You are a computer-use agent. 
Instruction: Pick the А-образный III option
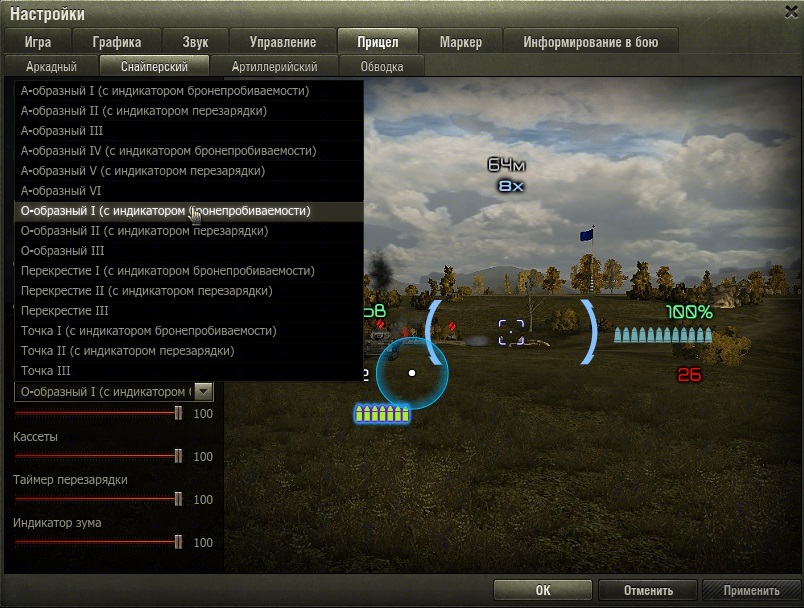click(189, 131)
